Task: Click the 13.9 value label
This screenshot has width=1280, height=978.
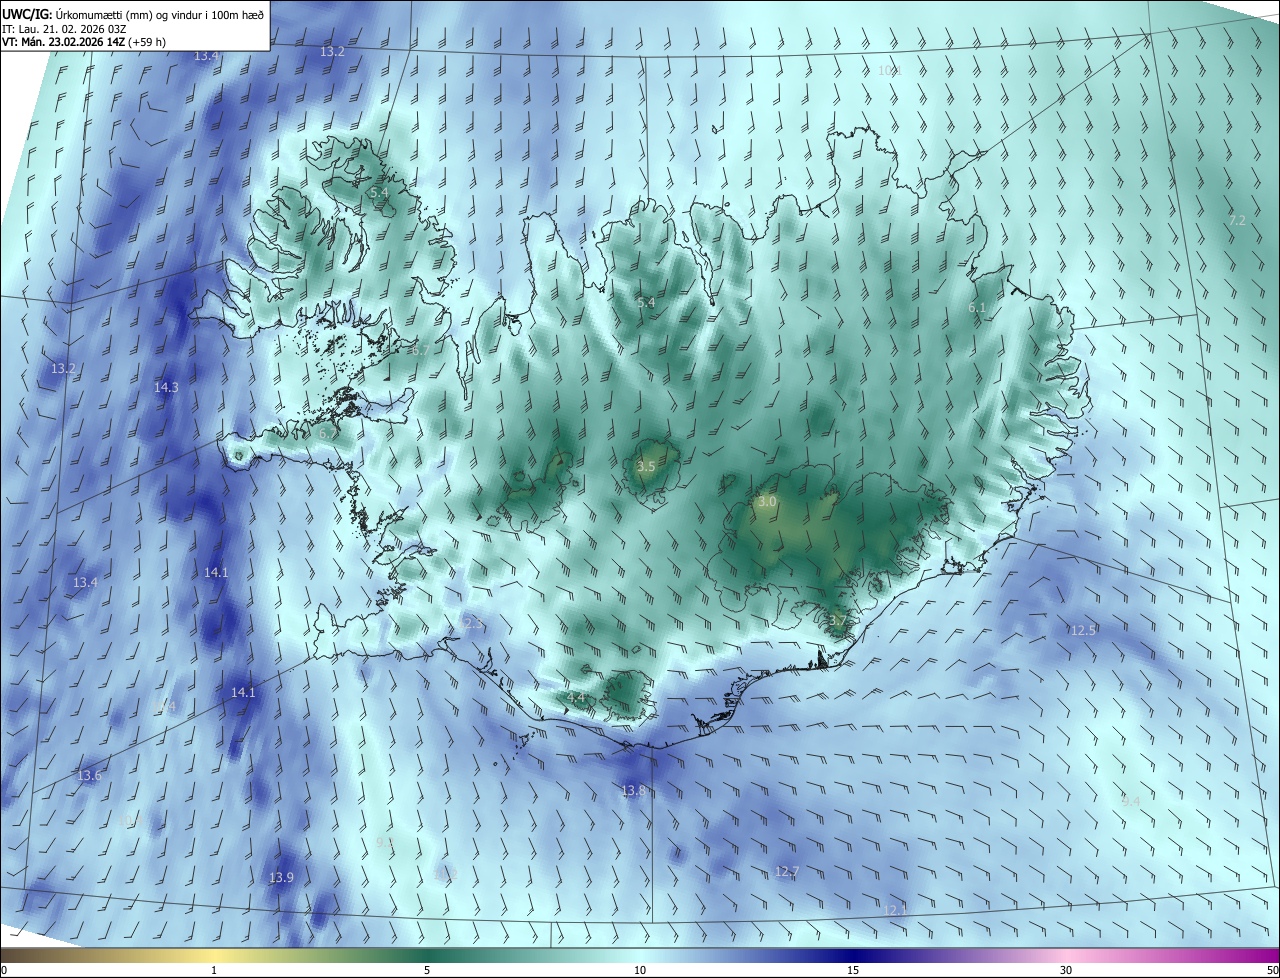Action: pos(281,878)
